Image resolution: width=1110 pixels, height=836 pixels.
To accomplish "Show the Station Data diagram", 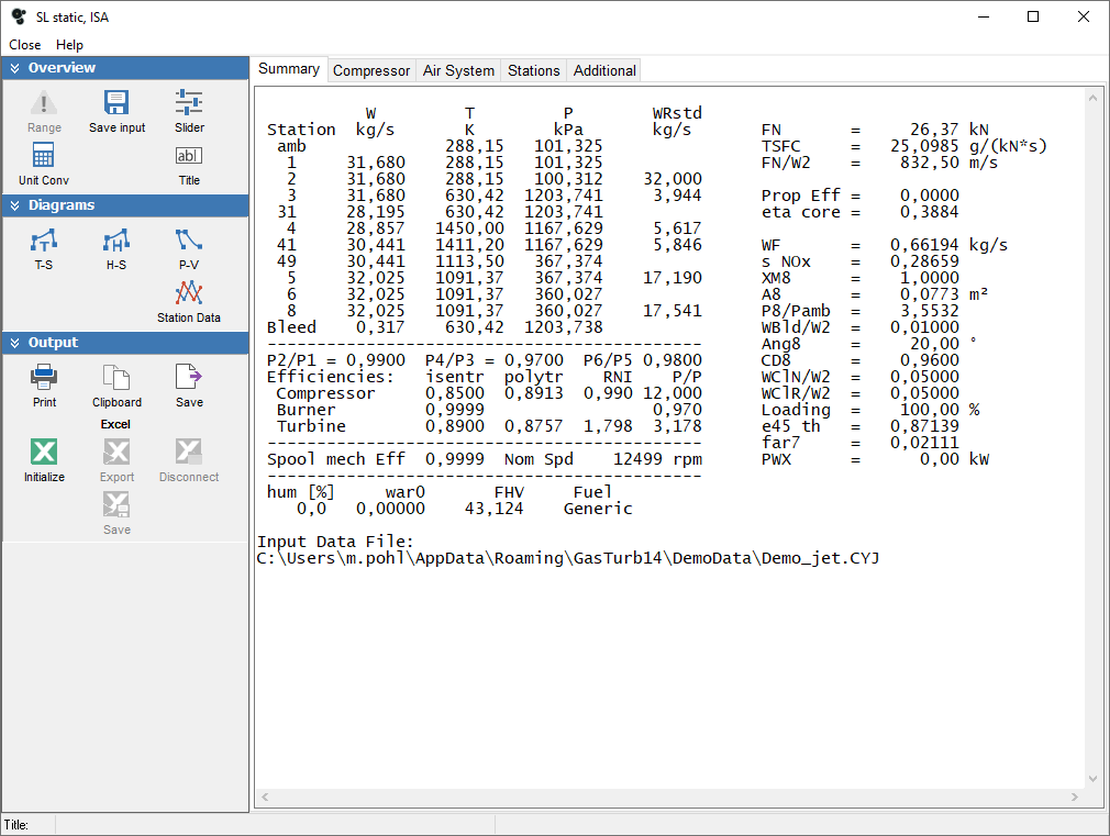I will coord(189,294).
